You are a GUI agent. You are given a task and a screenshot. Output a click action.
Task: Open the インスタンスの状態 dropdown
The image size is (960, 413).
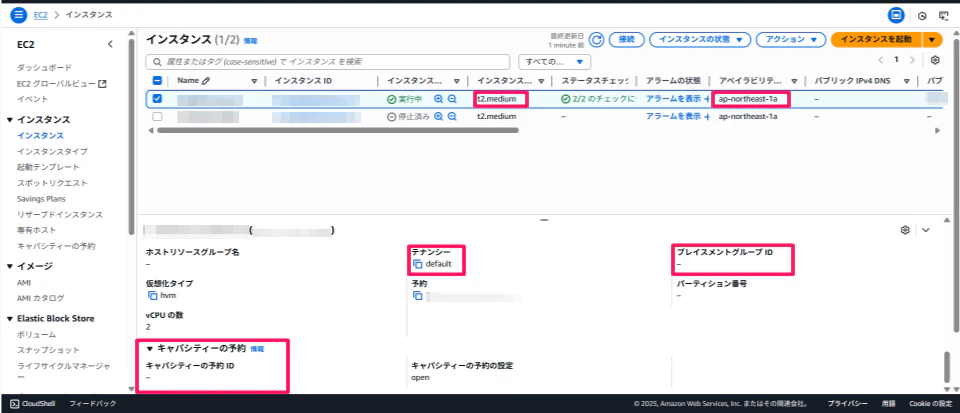700,39
